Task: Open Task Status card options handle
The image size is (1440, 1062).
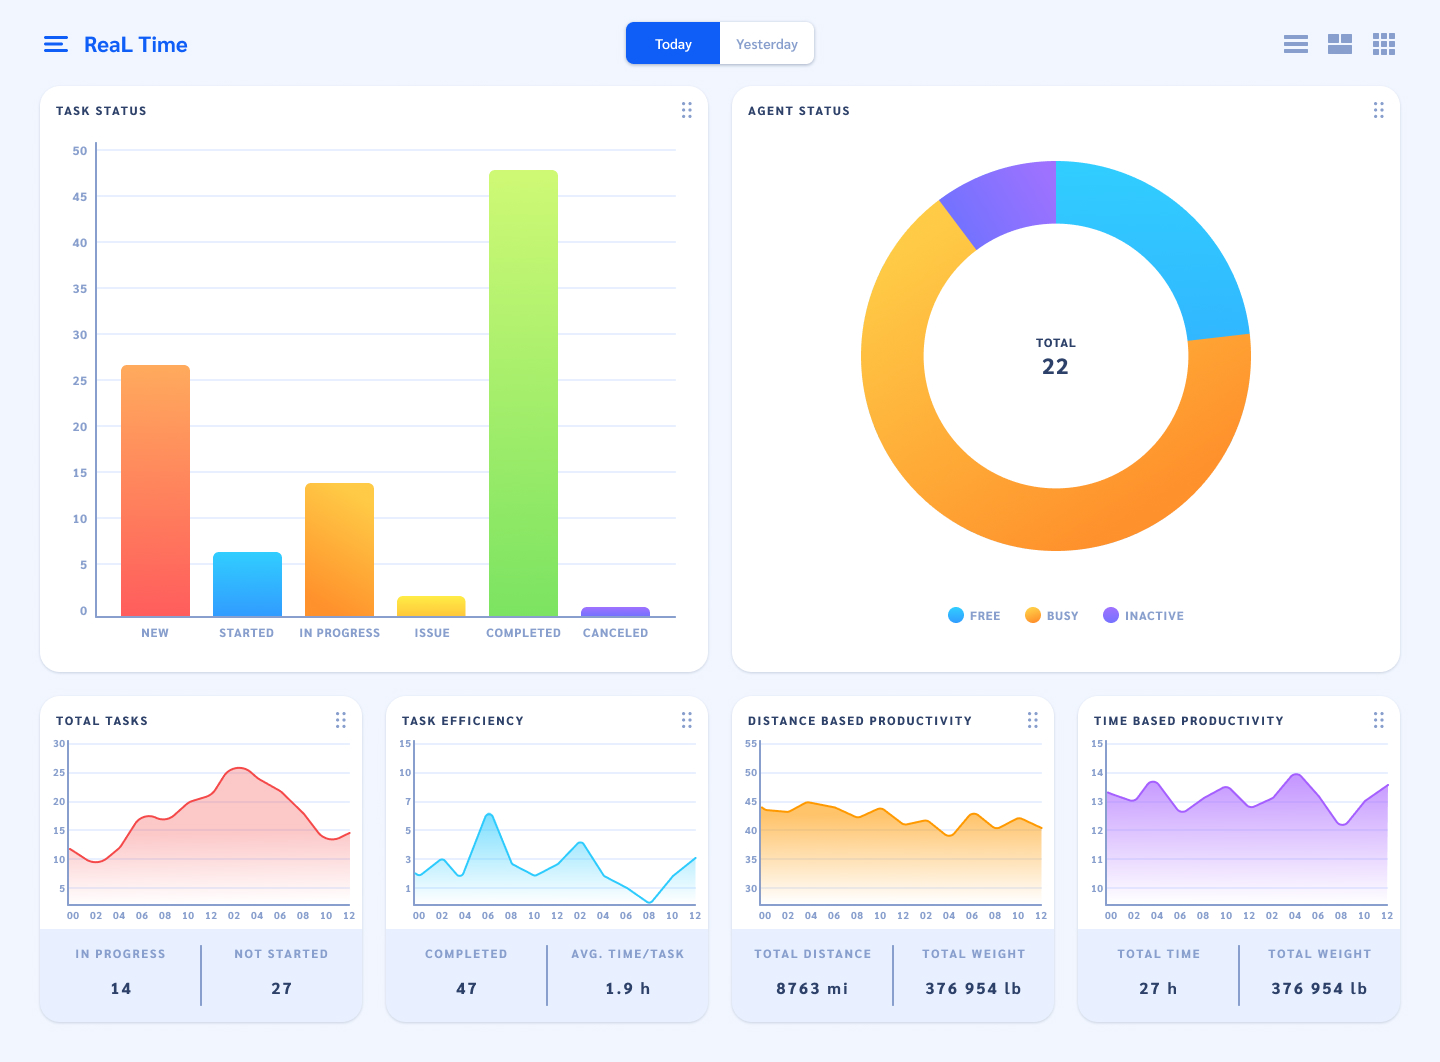Action: pos(687,110)
